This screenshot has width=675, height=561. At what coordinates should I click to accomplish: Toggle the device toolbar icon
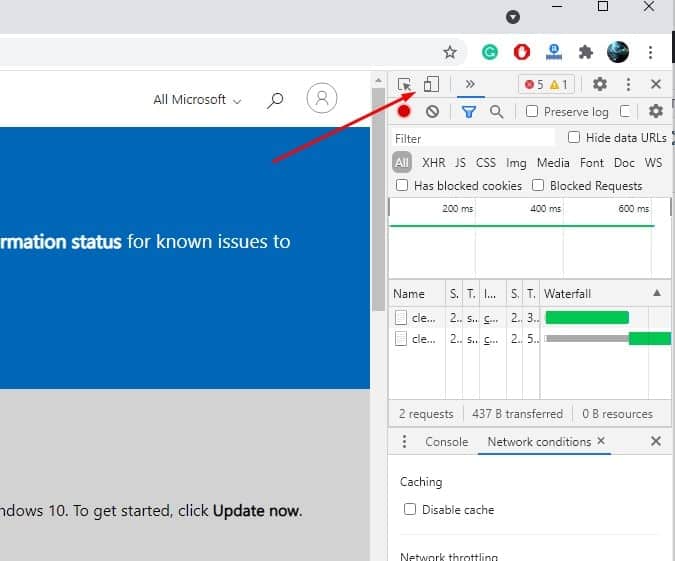click(431, 84)
